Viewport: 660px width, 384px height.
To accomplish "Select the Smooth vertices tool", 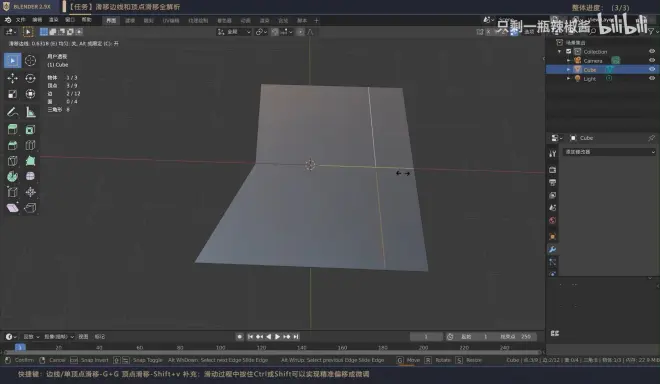I will pos(30,176).
